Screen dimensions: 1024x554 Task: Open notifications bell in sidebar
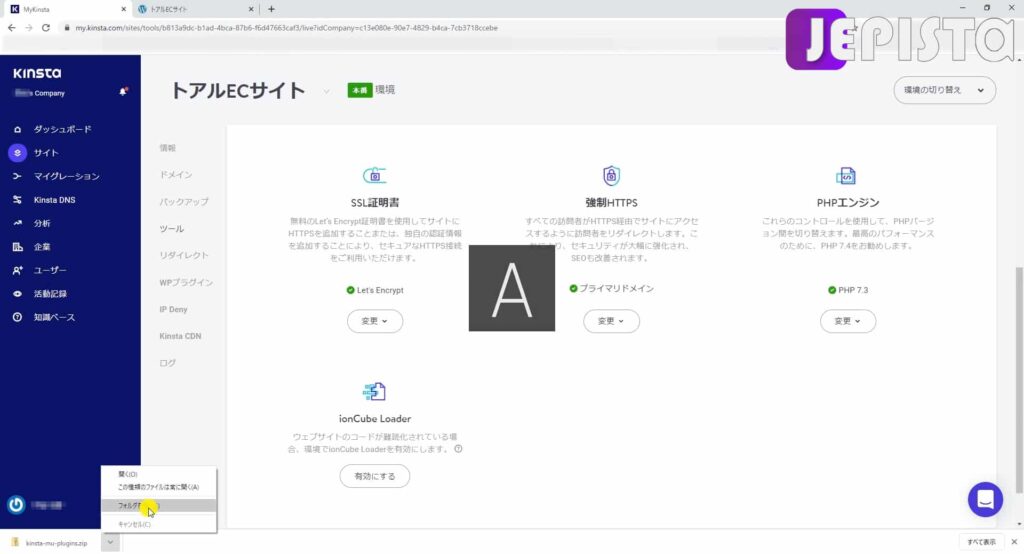click(x=123, y=91)
